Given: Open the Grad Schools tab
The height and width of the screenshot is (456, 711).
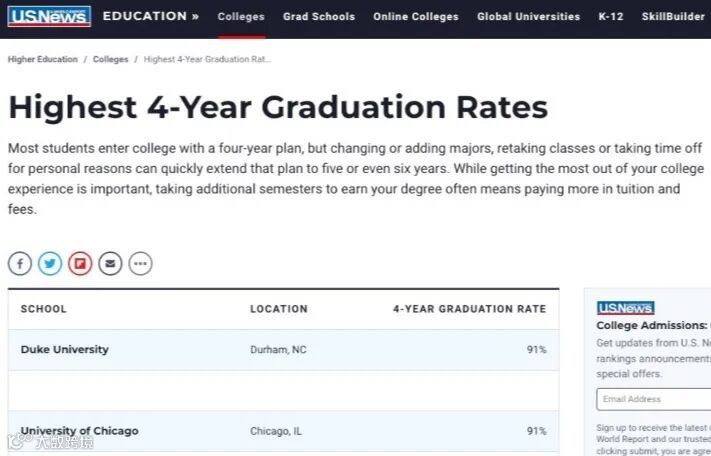Looking at the screenshot, I should 318,17.
